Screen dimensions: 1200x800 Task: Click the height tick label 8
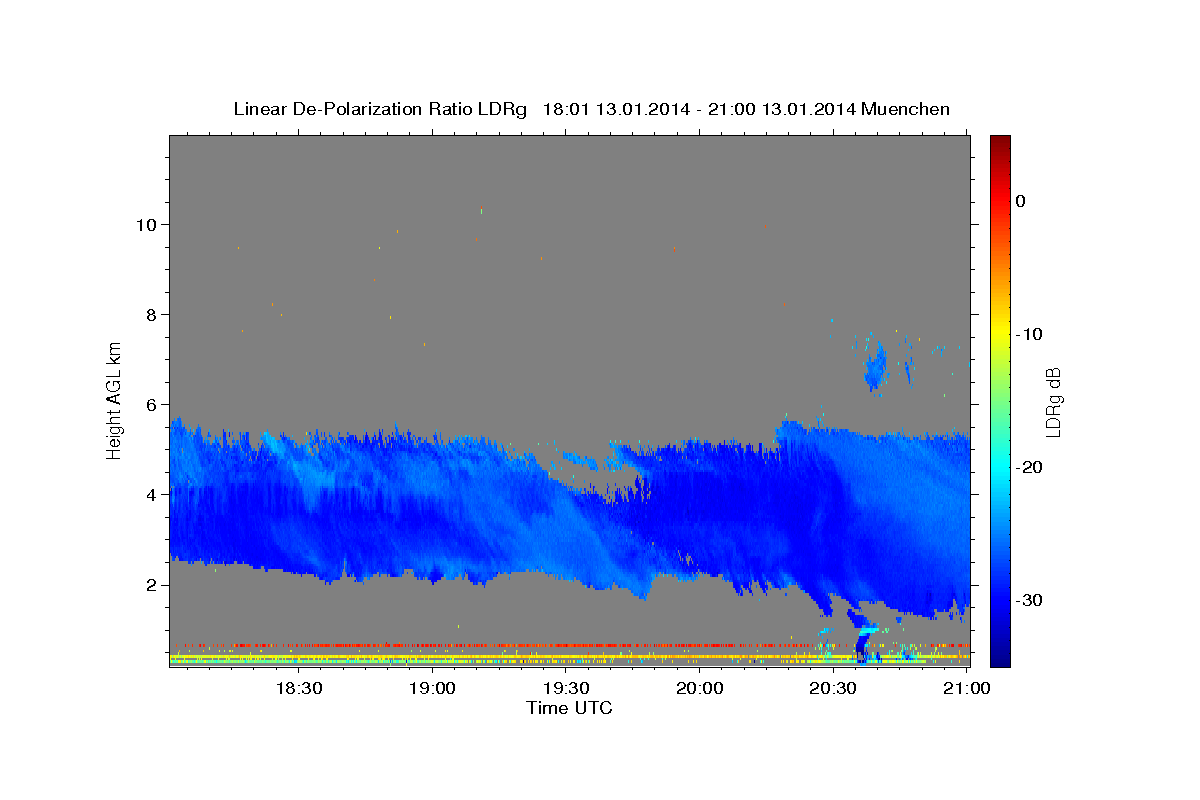pyautogui.click(x=154, y=314)
